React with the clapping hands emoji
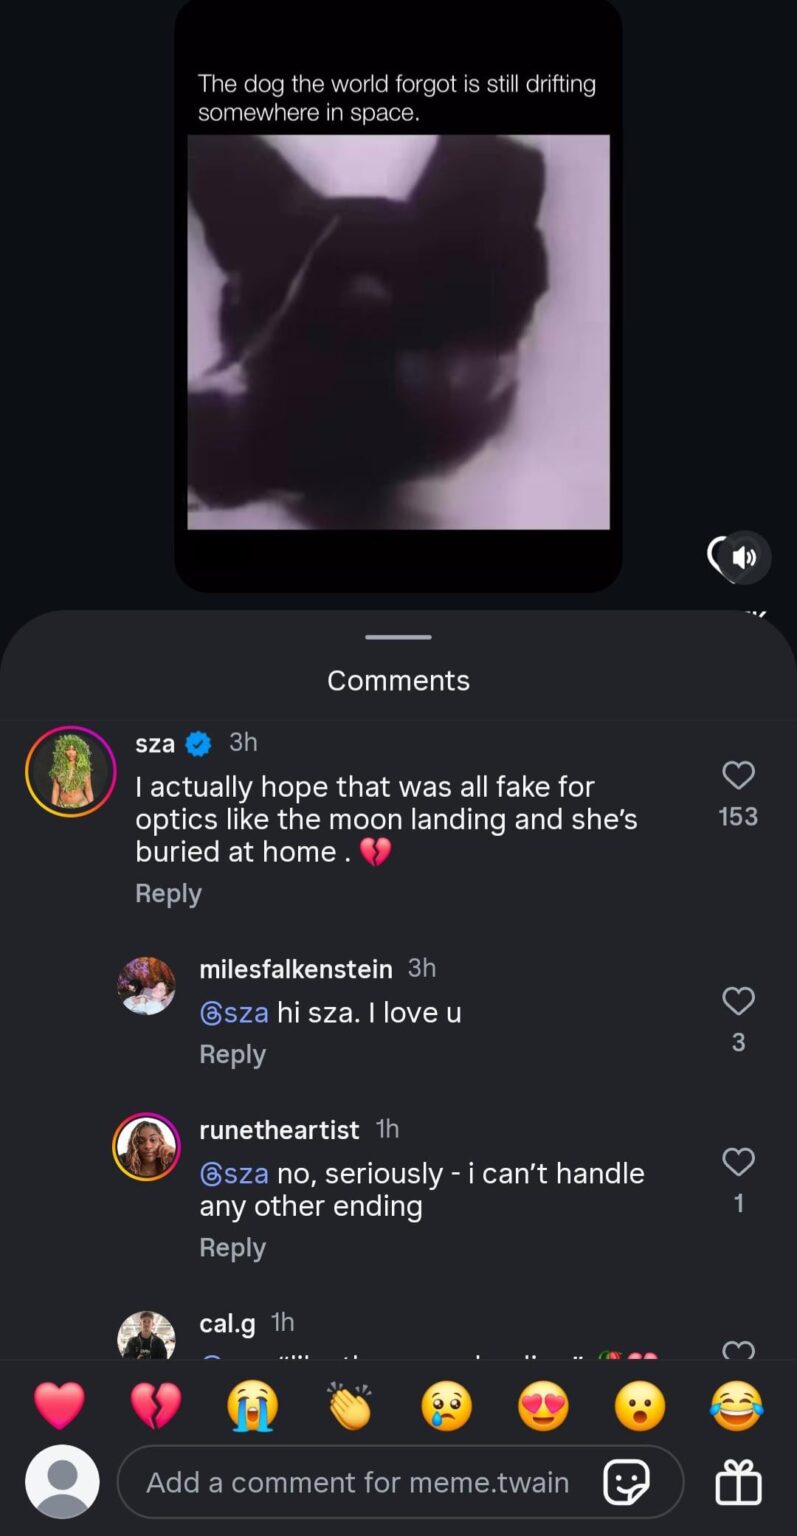This screenshot has width=797, height=1536. (350, 1406)
